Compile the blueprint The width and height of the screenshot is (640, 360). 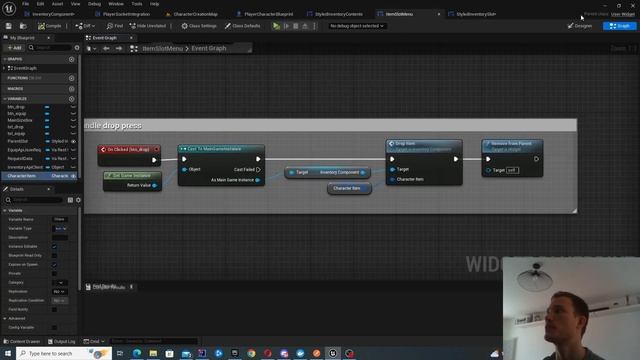49,26
